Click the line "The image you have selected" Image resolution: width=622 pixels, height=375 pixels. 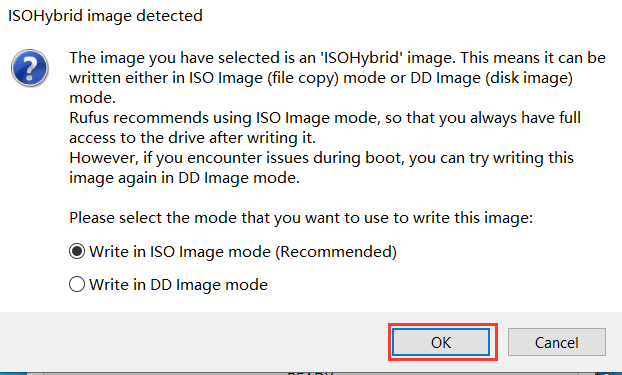tap(338, 58)
